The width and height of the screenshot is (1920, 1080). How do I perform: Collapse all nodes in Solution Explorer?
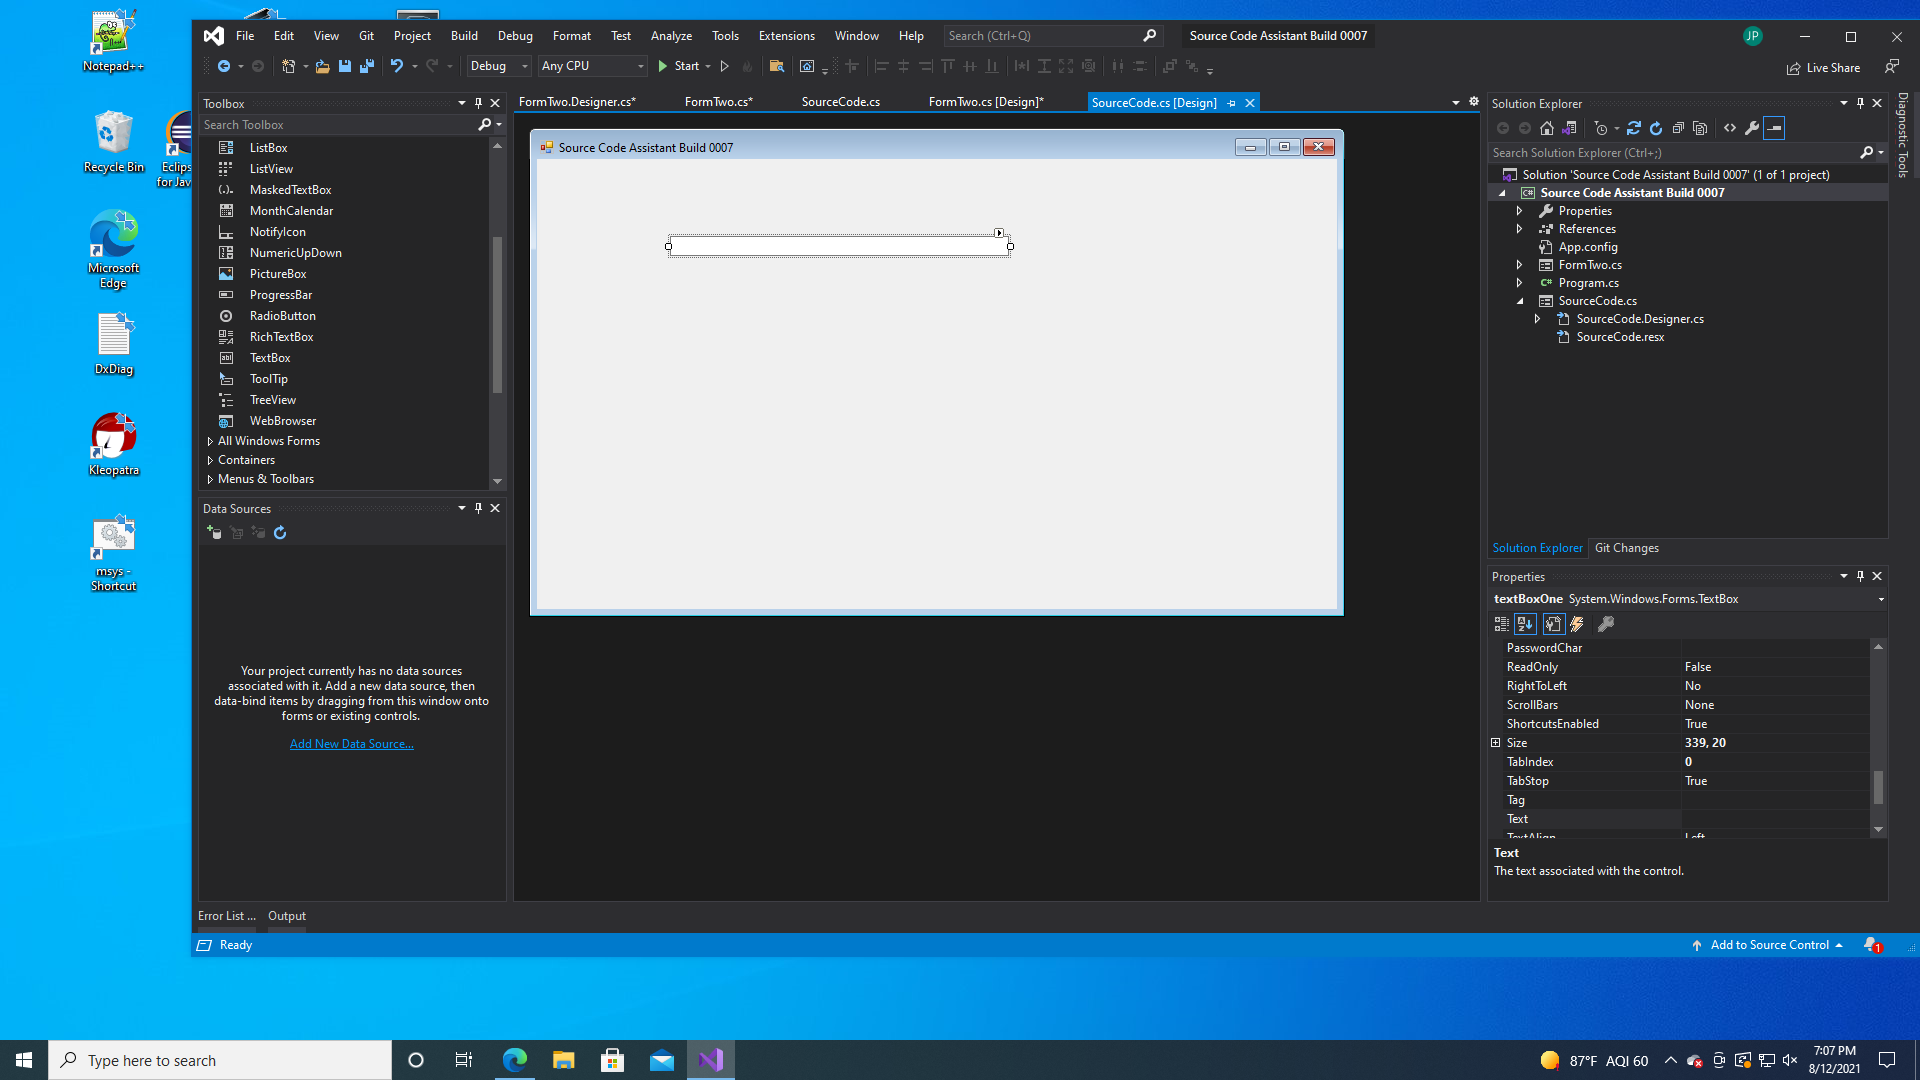(1678, 128)
